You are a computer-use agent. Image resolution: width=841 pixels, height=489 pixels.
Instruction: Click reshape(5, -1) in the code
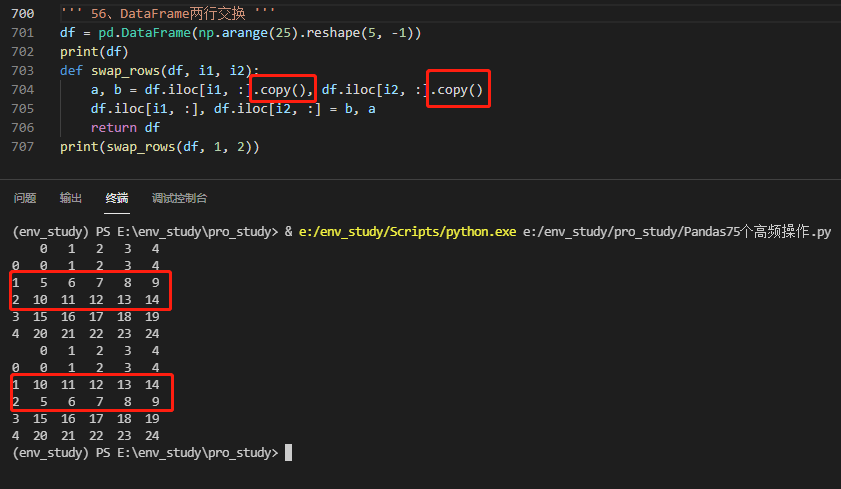point(360,33)
